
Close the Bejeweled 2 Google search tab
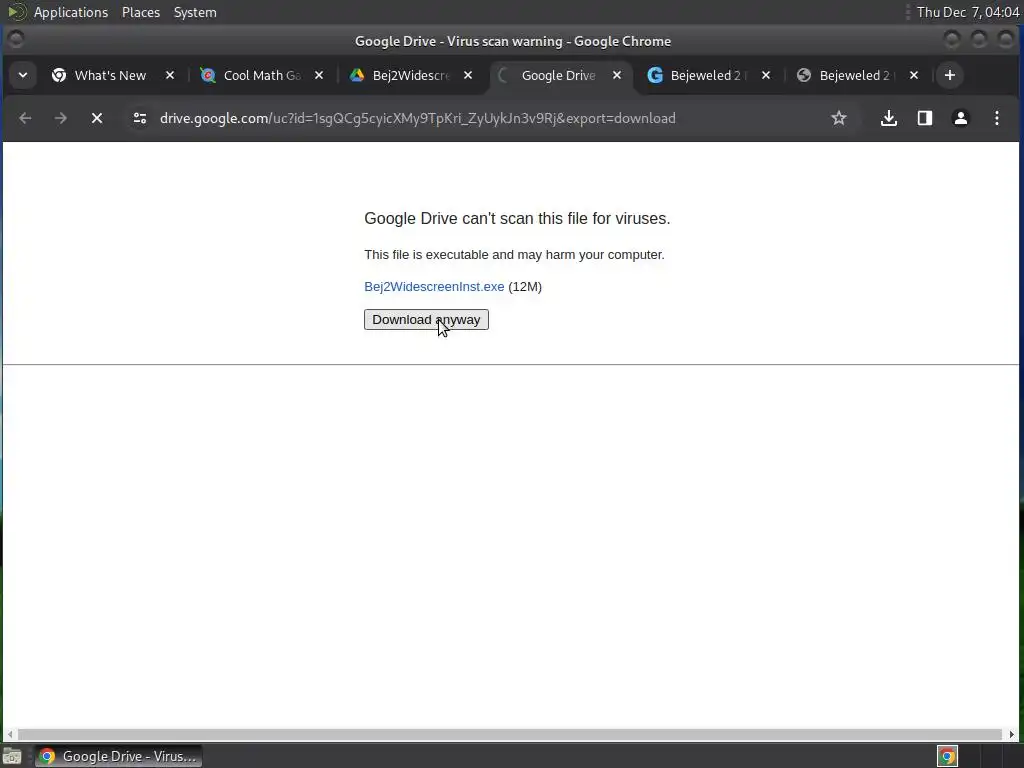(x=765, y=75)
